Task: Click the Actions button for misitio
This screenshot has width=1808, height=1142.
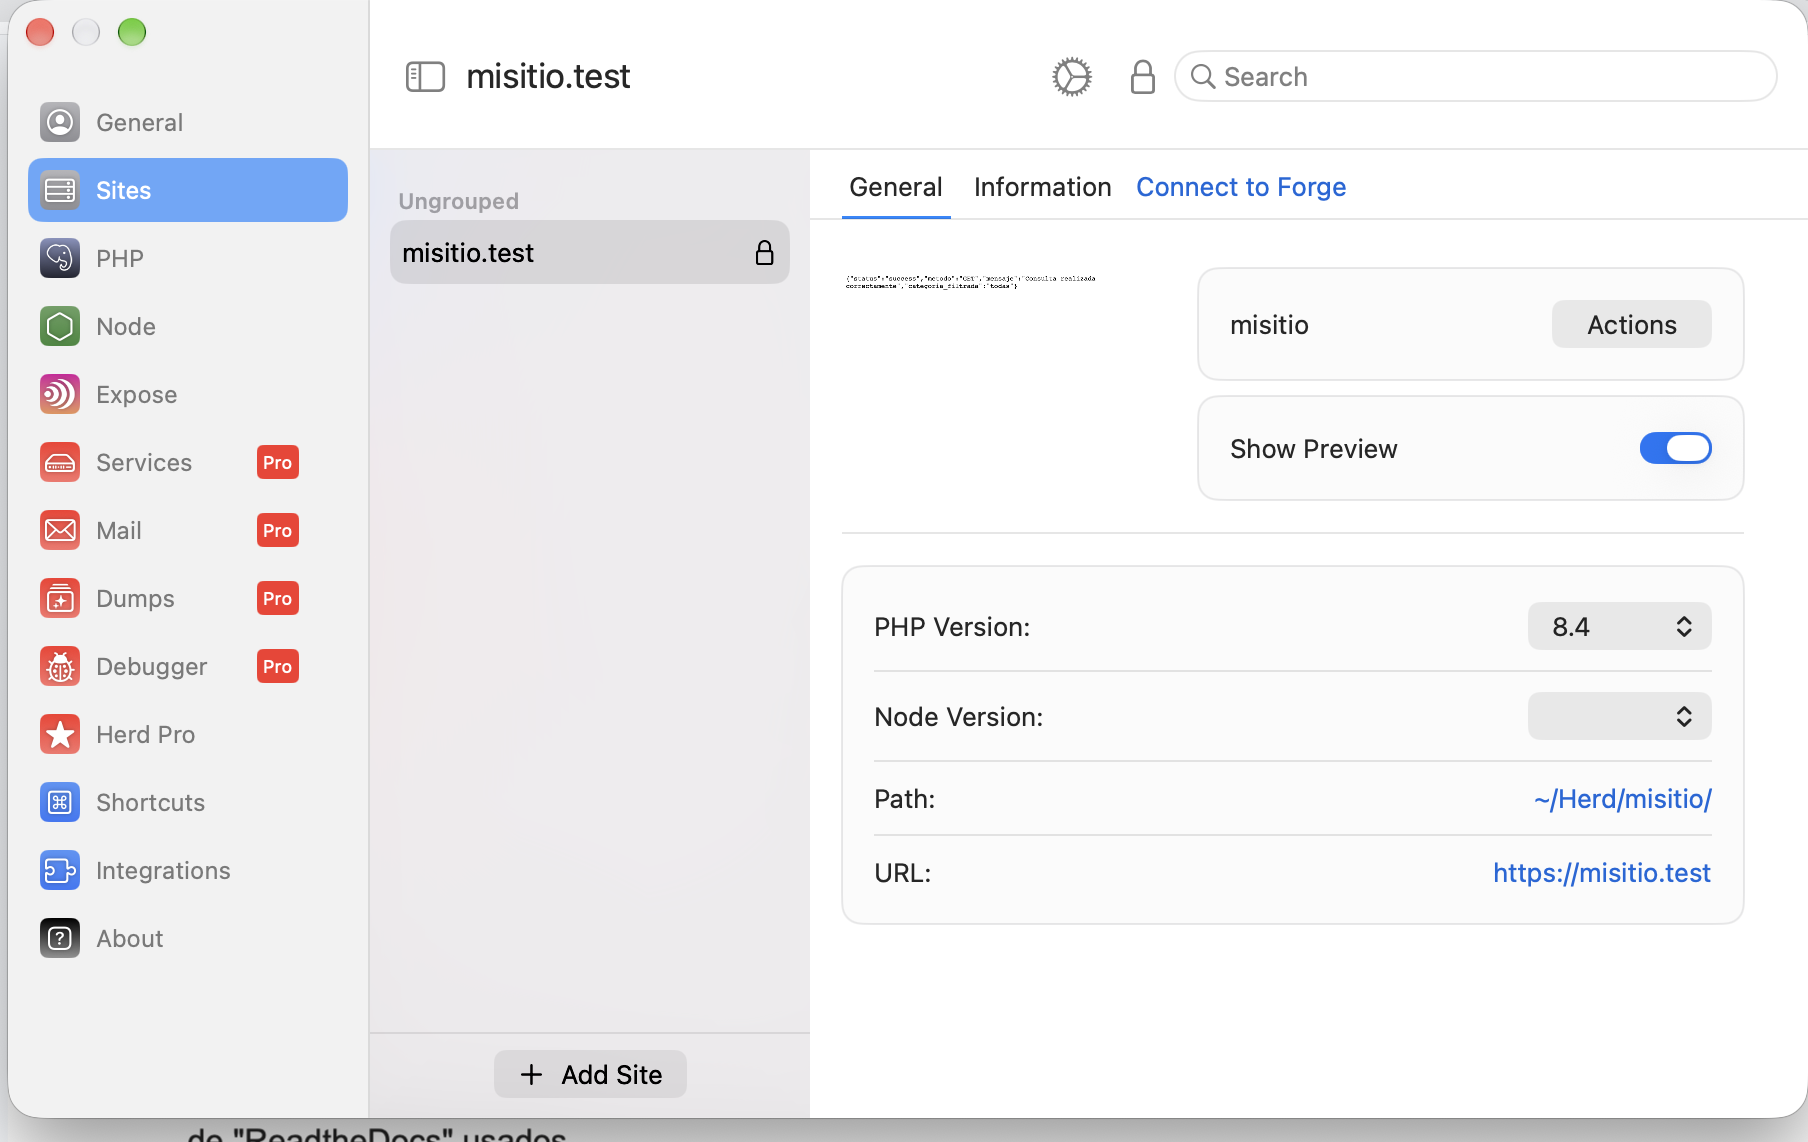Action: point(1632,324)
